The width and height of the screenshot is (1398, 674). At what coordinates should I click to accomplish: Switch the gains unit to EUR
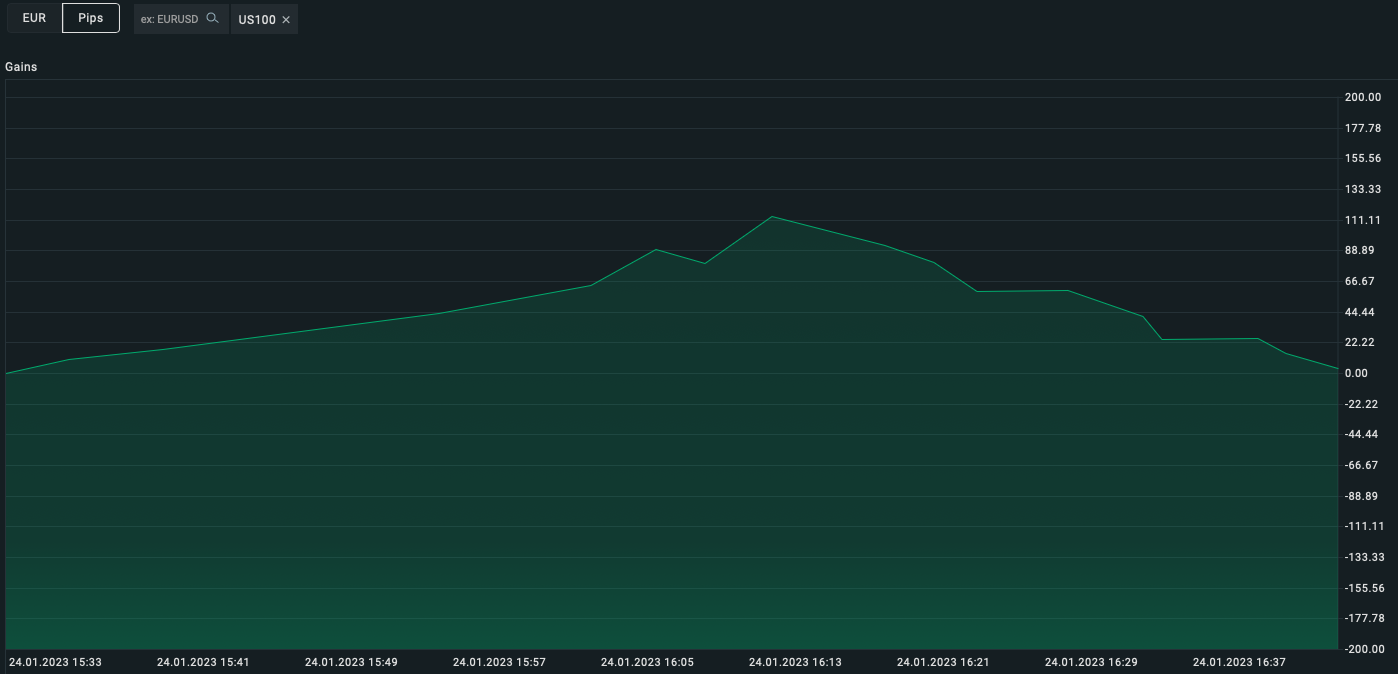coord(34,18)
